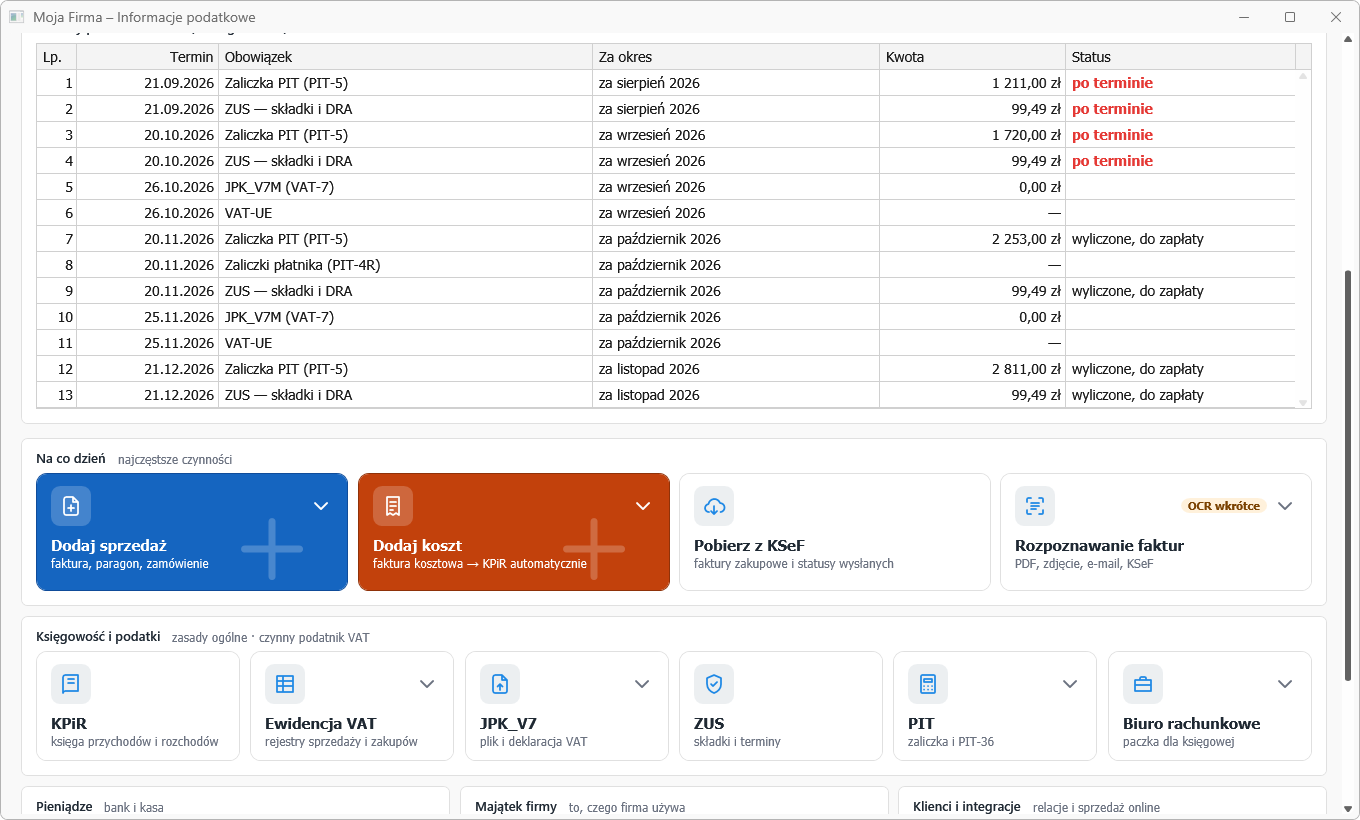Expand the Dodaj sprzedaż options chevron
1360x820 pixels.
[321, 506]
